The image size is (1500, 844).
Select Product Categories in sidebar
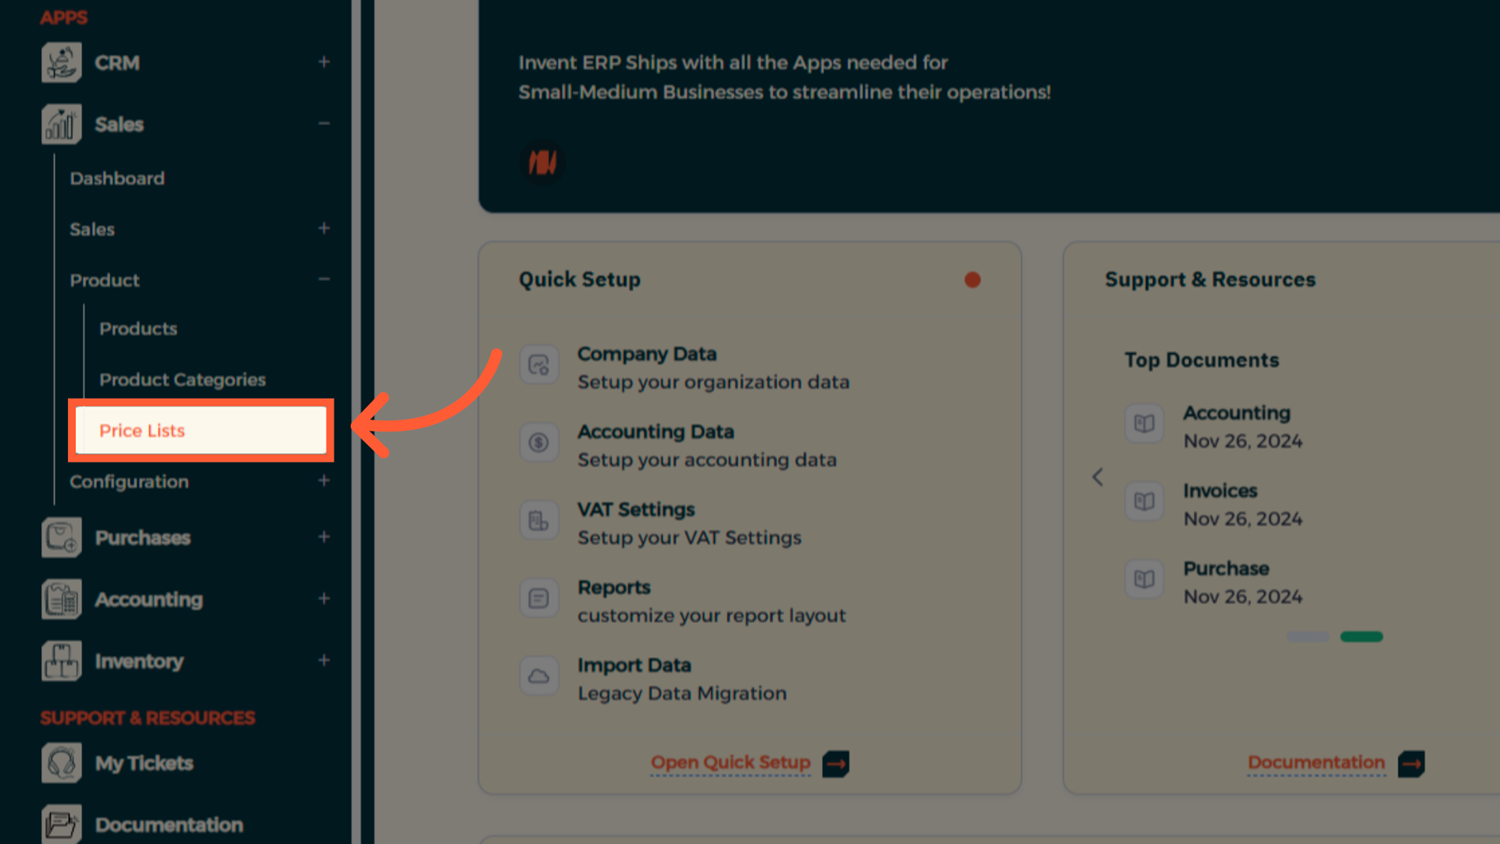point(182,380)
